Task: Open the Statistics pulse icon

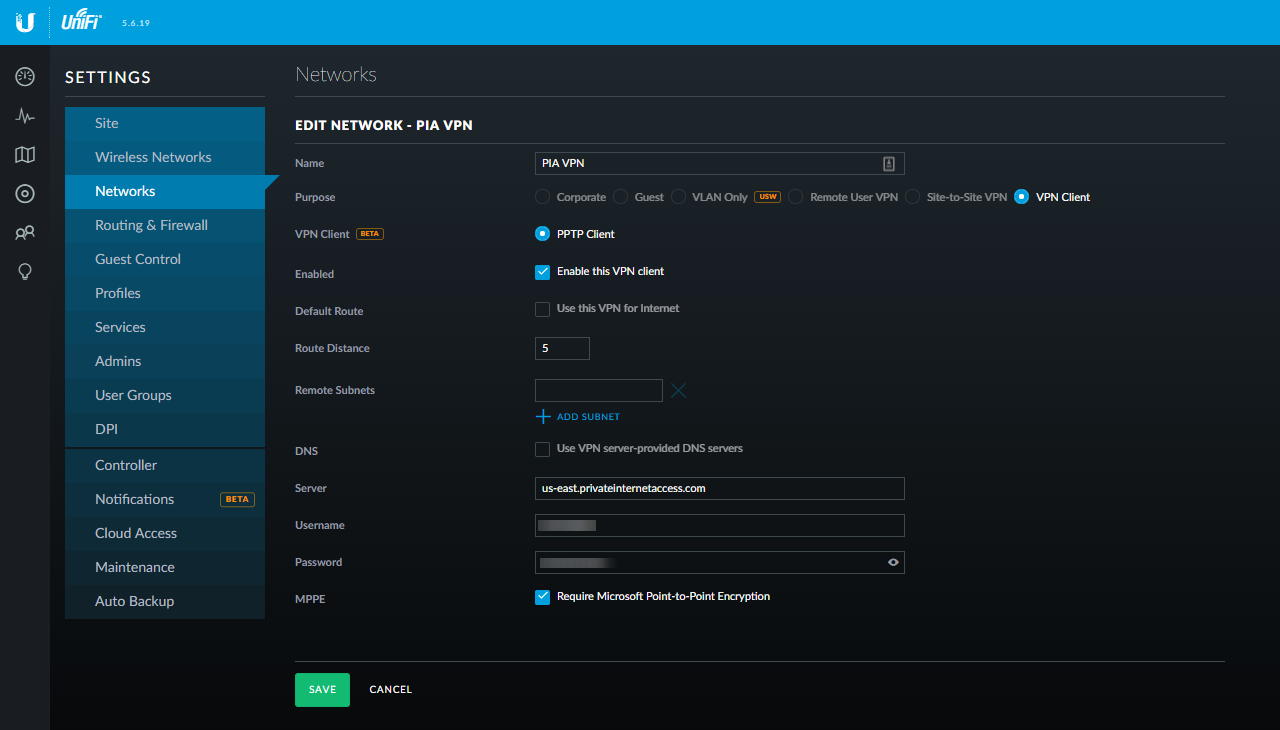Action: (25, 116)
